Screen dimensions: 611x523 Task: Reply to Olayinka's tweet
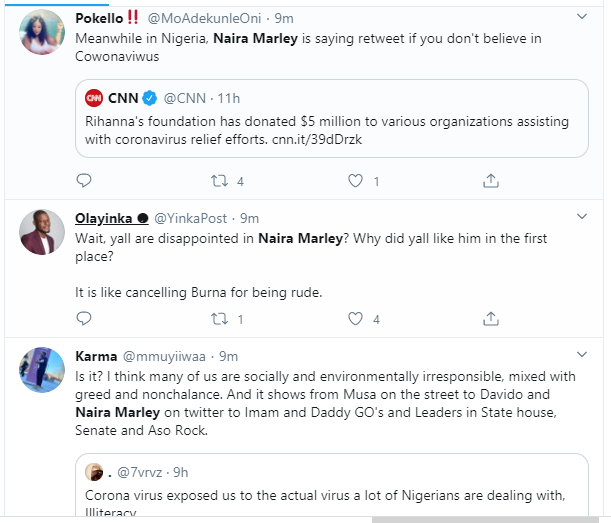click(x=84, y=320)
